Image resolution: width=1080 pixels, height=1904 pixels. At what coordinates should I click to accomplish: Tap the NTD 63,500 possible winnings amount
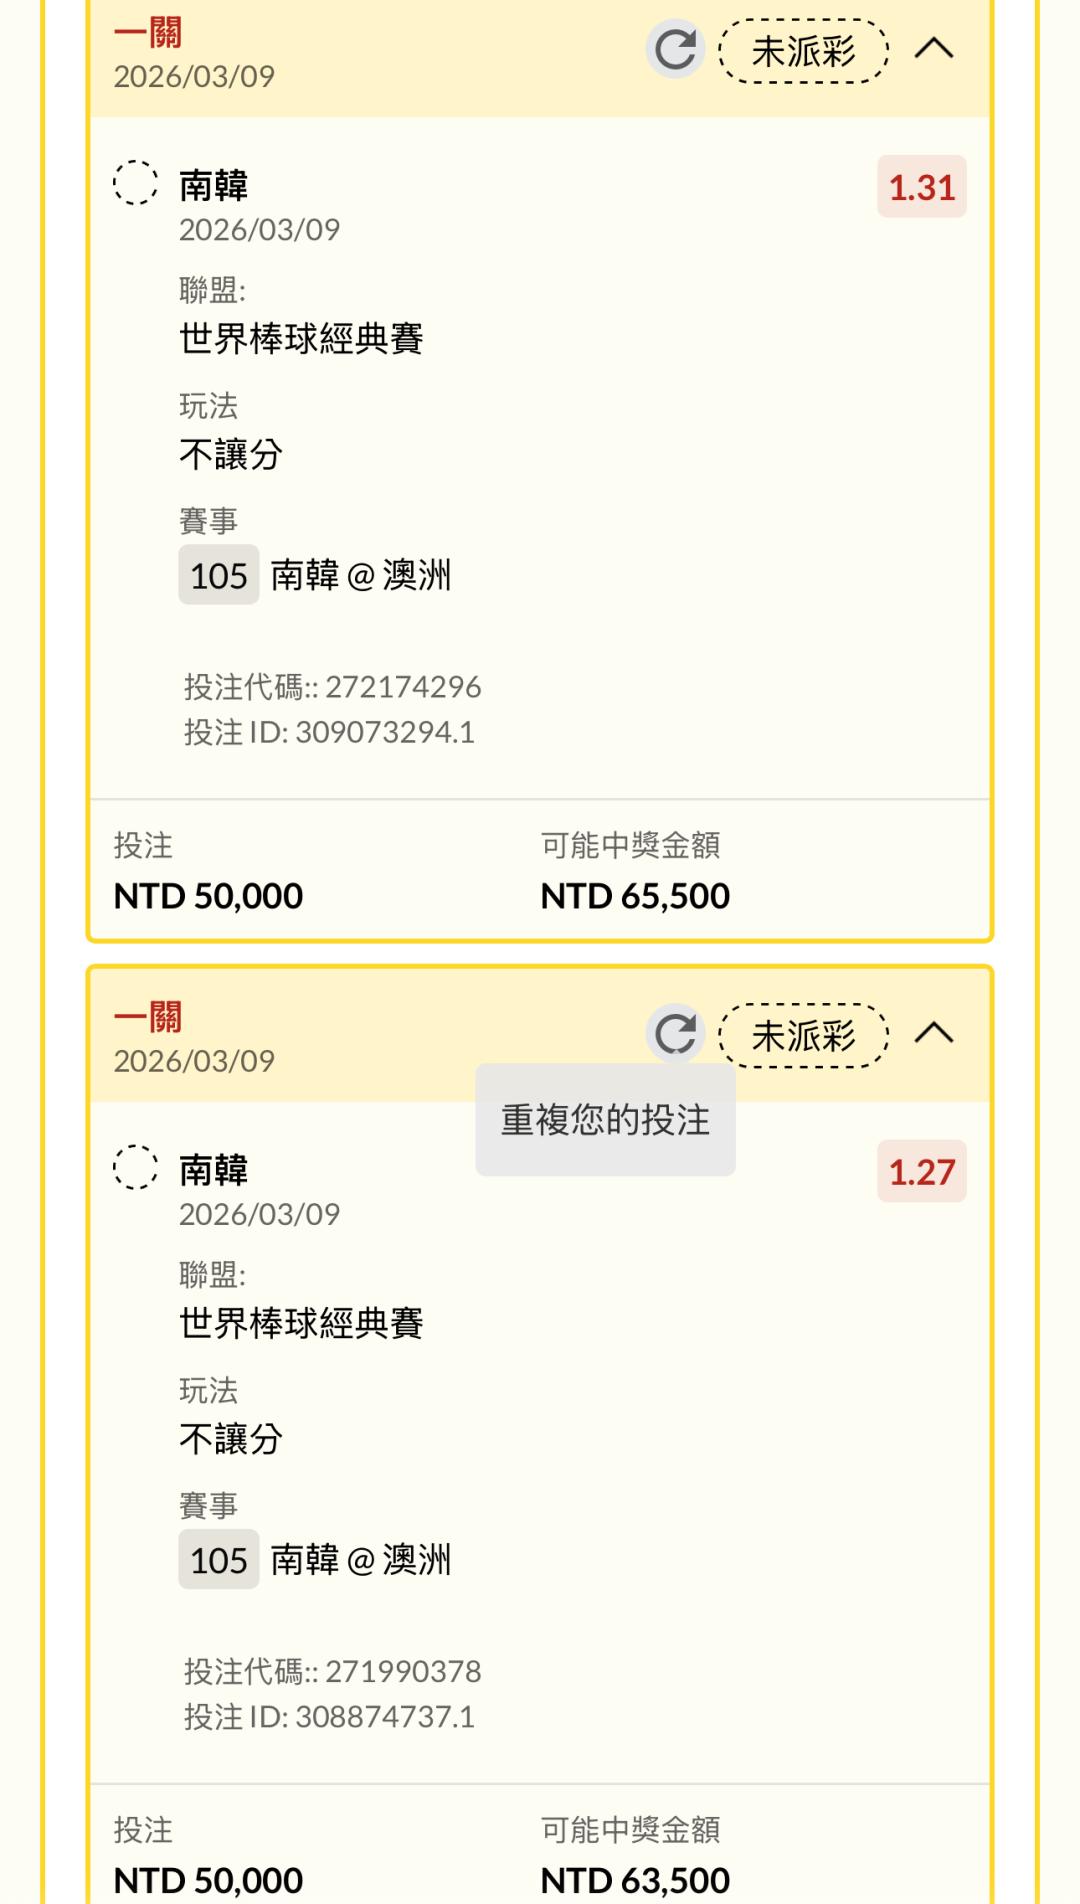pos(635,1880)
